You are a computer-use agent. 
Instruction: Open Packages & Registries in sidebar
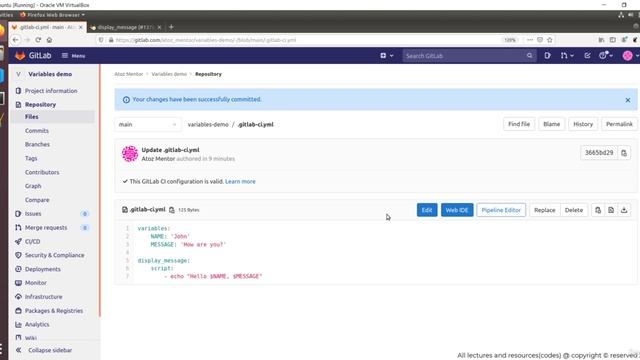pyautogui.click(x=53, y=311)
